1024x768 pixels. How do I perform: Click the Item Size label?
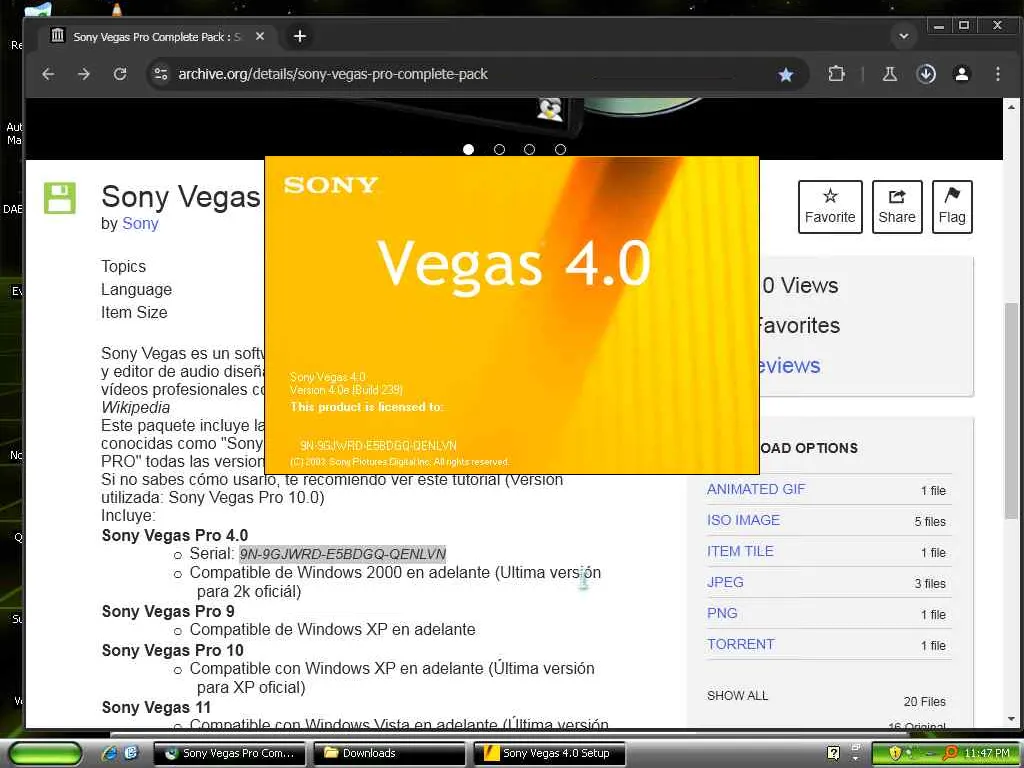point(134,313)
